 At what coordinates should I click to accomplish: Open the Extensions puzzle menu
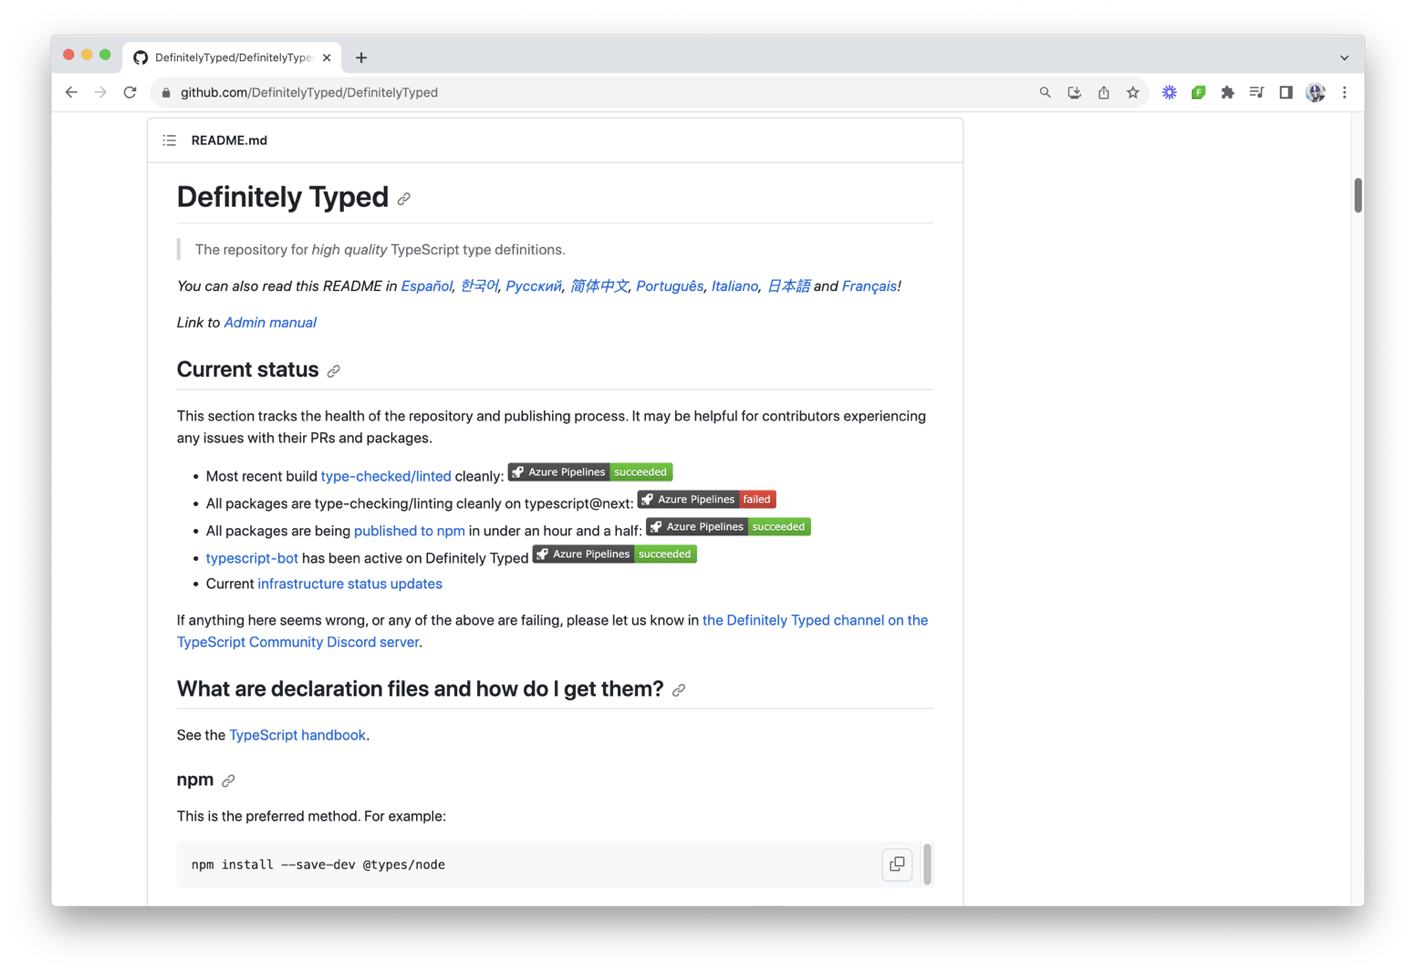pyautogui.click(x=1227, y=92)
